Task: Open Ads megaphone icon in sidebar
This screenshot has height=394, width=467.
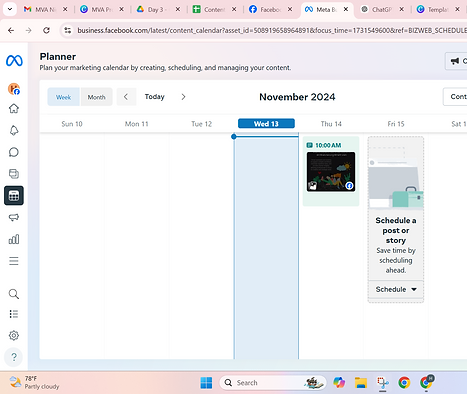Action: pyautogui.click(x=14, y=217)
